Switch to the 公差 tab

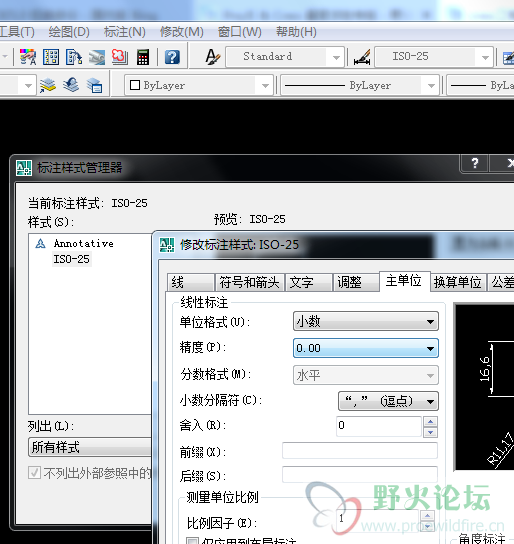pos(500,282)
